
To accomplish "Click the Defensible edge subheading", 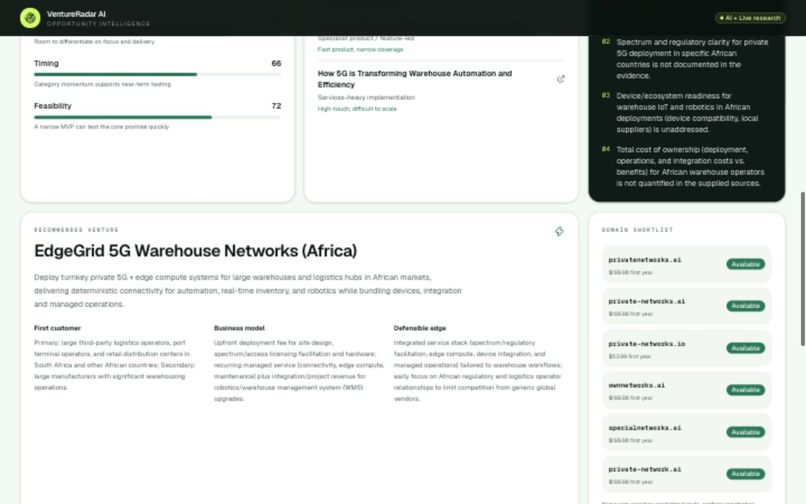I will tap(419, 328).
